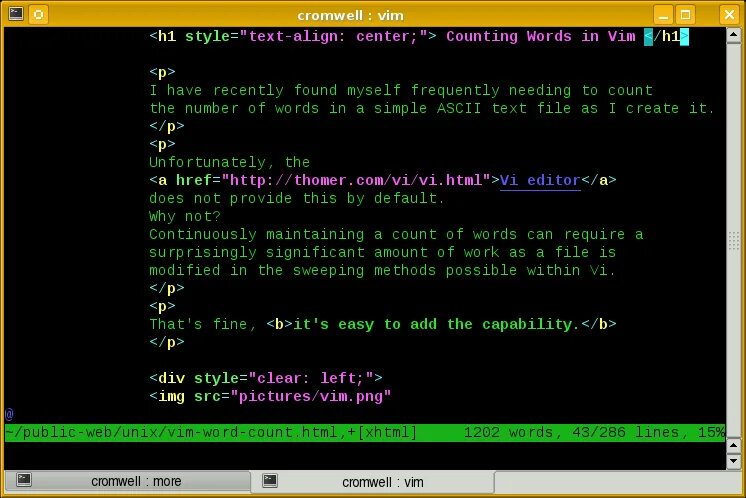This screenshot has height=498, width=746.
Task: Click the title text 'Counting Words in Vim'
Action: 540,37
